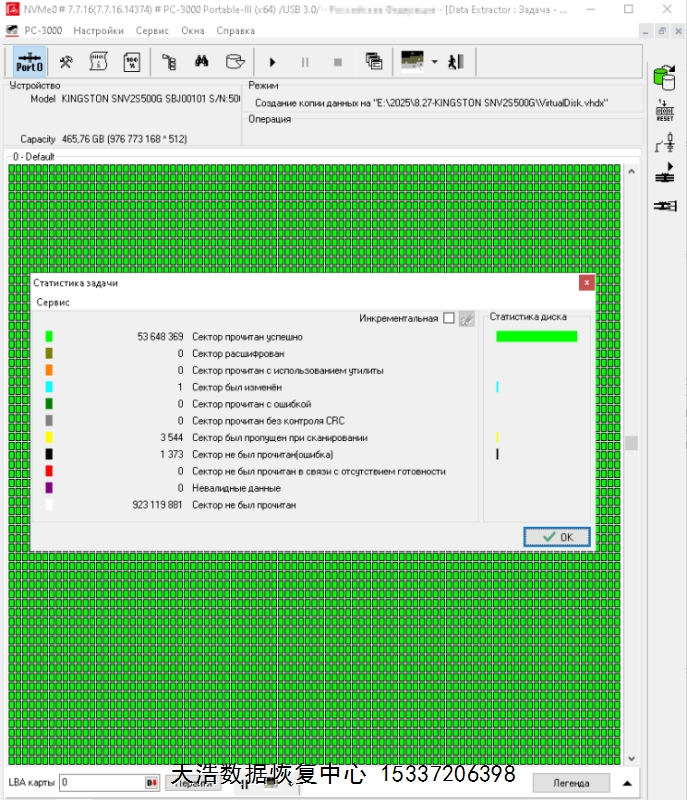The height and width of the screenshot is (800, 687).
Task: Click the stacked windows icon in toolbar
Action: click(x=374, y=62)
